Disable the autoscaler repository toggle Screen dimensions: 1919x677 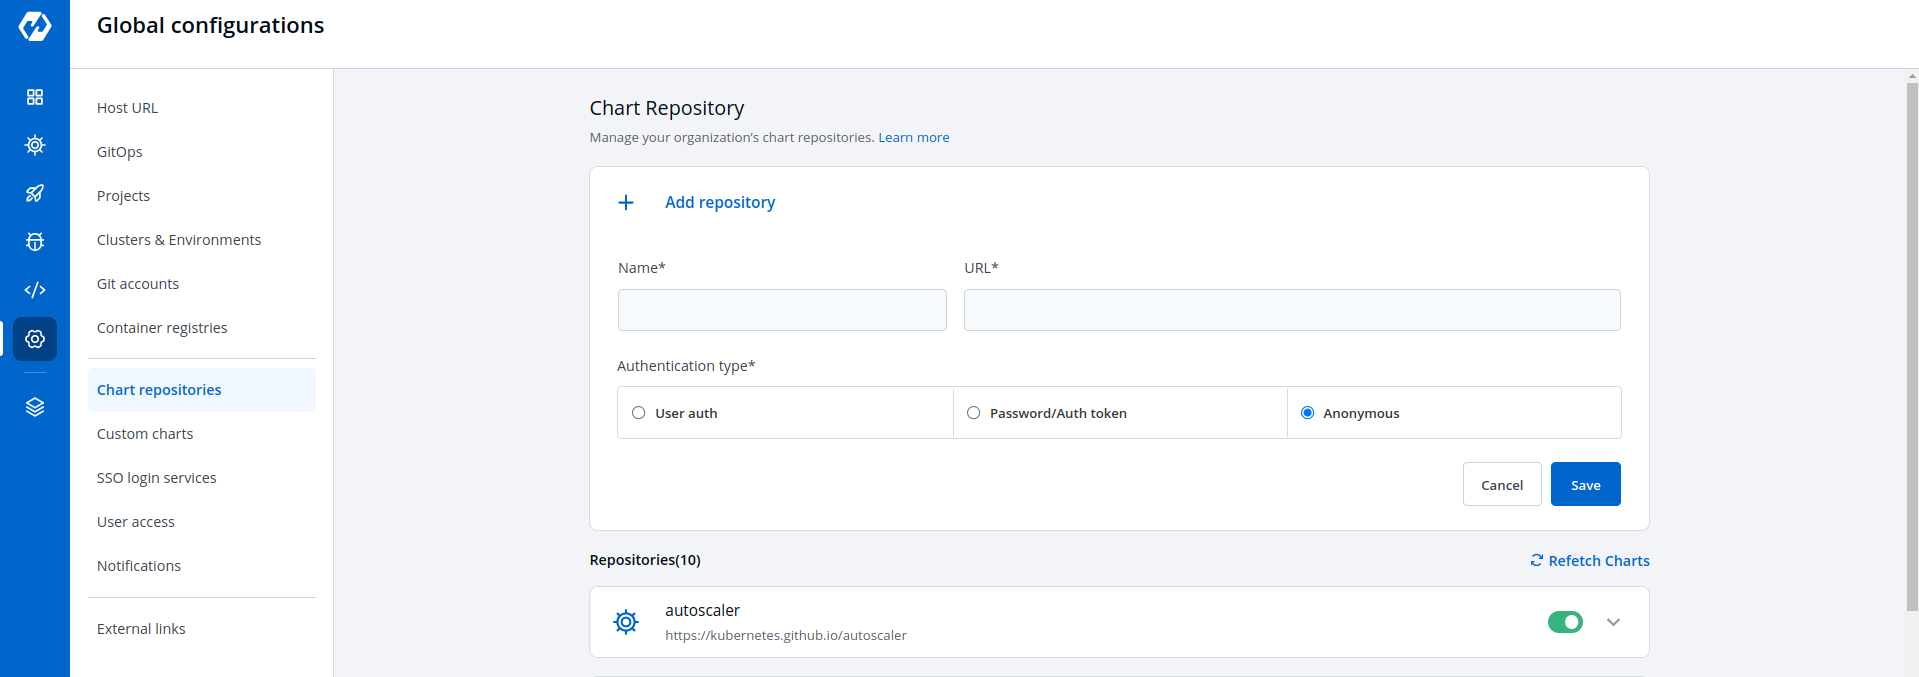coord(1565,622)
